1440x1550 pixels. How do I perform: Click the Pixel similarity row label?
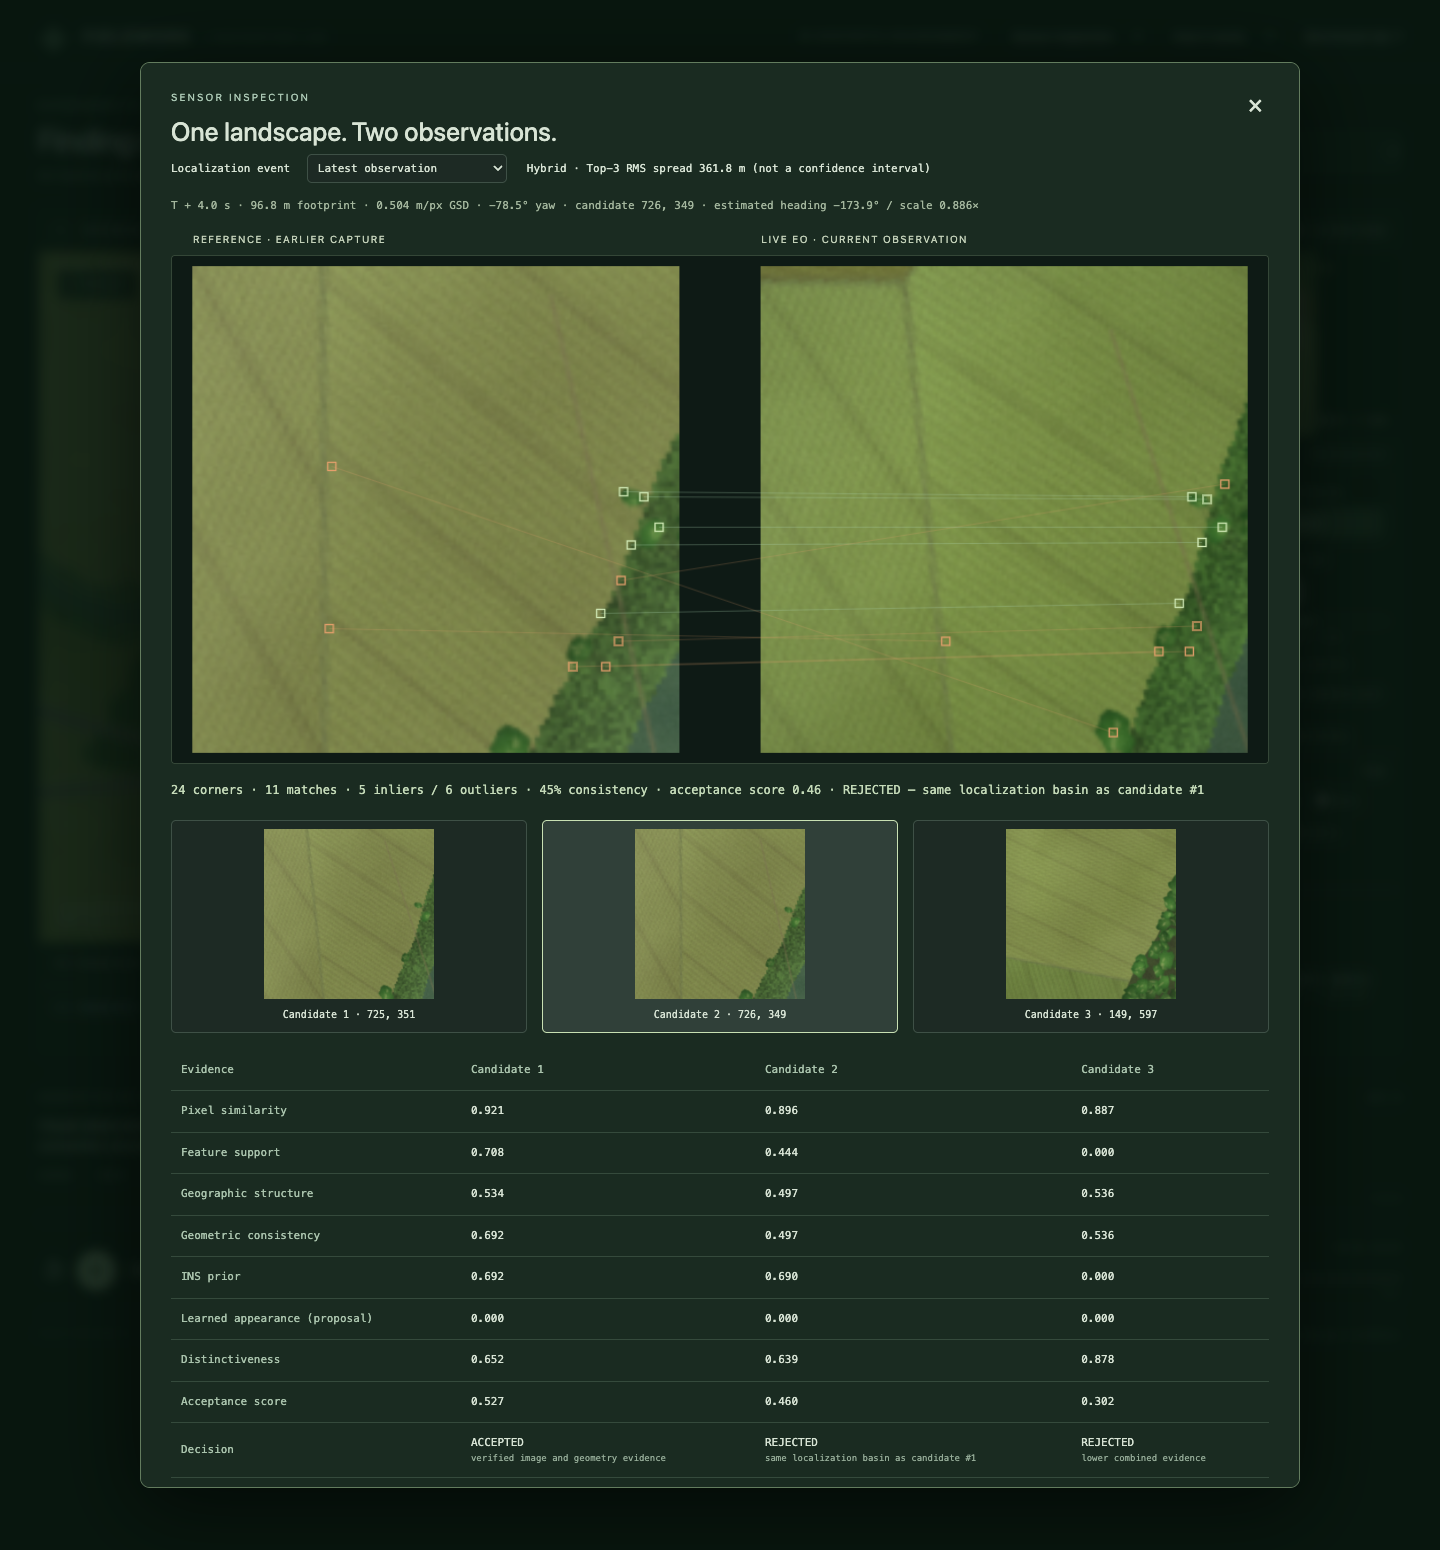tap(234, 1110)
